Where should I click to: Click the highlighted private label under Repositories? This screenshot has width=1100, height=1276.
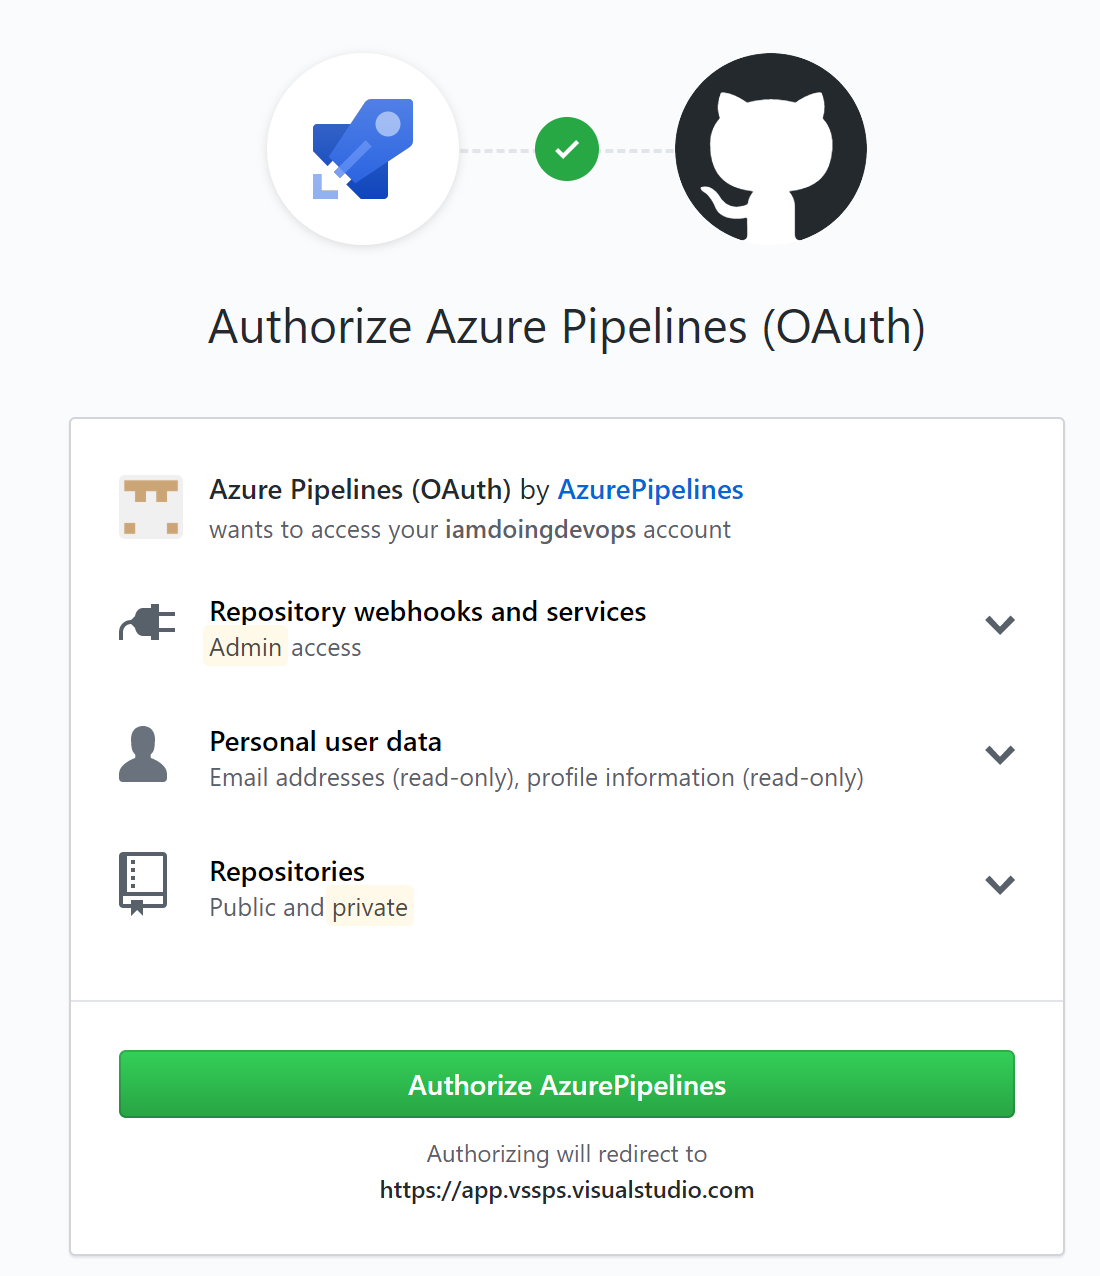tap(370, 907)
